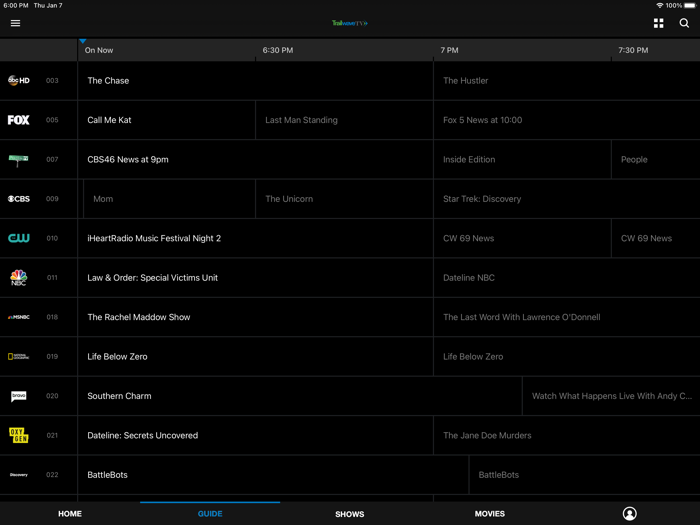
Task: Open Inside Edition listing
Action: (x=522, y=159)
